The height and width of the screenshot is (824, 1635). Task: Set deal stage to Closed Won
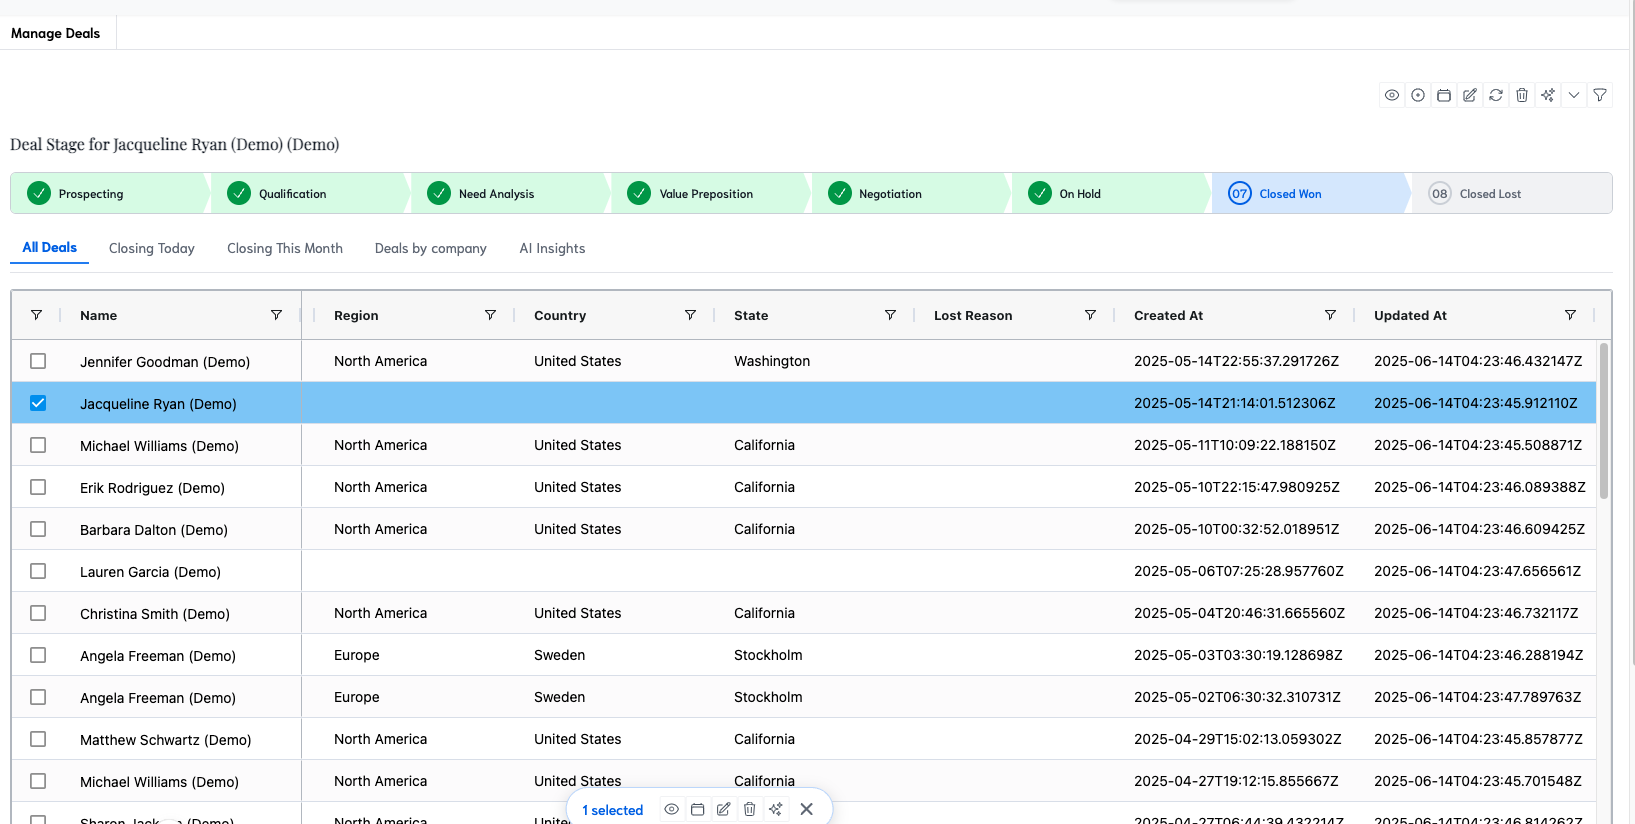[1289, 194]
